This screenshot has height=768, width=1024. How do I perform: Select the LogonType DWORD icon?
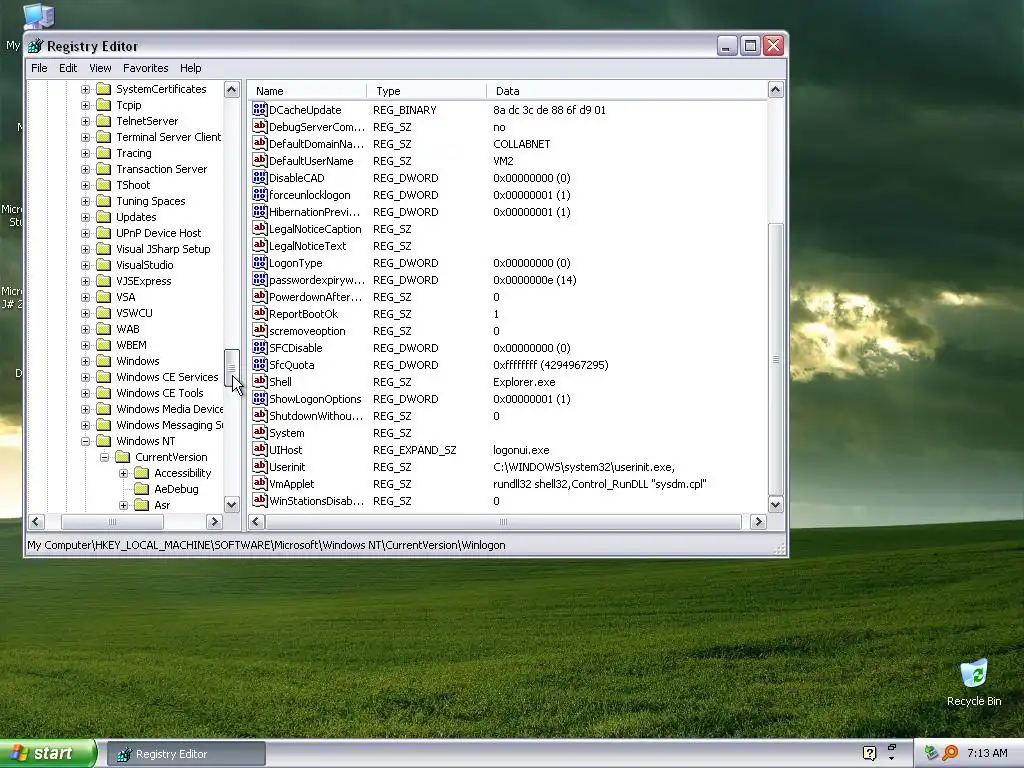pyautogui.click(x=259, y=263)
